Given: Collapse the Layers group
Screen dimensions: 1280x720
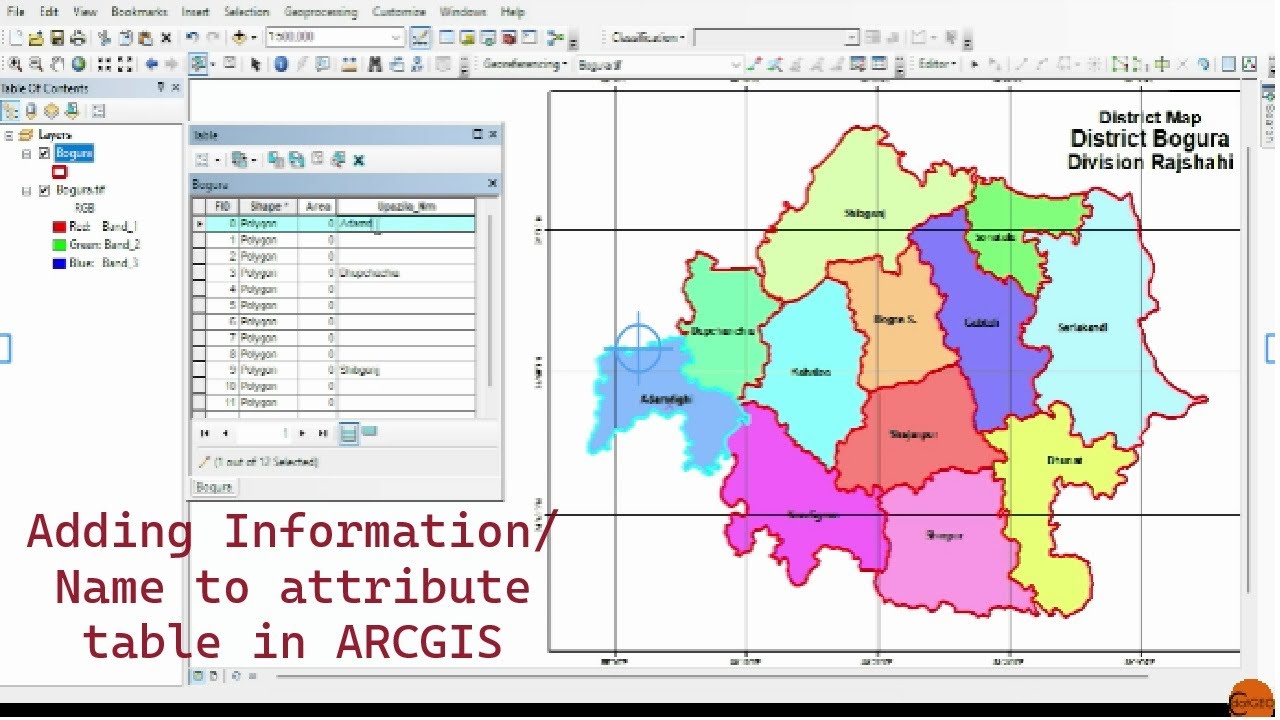Looking at the screenshot, I should point(8,135).
